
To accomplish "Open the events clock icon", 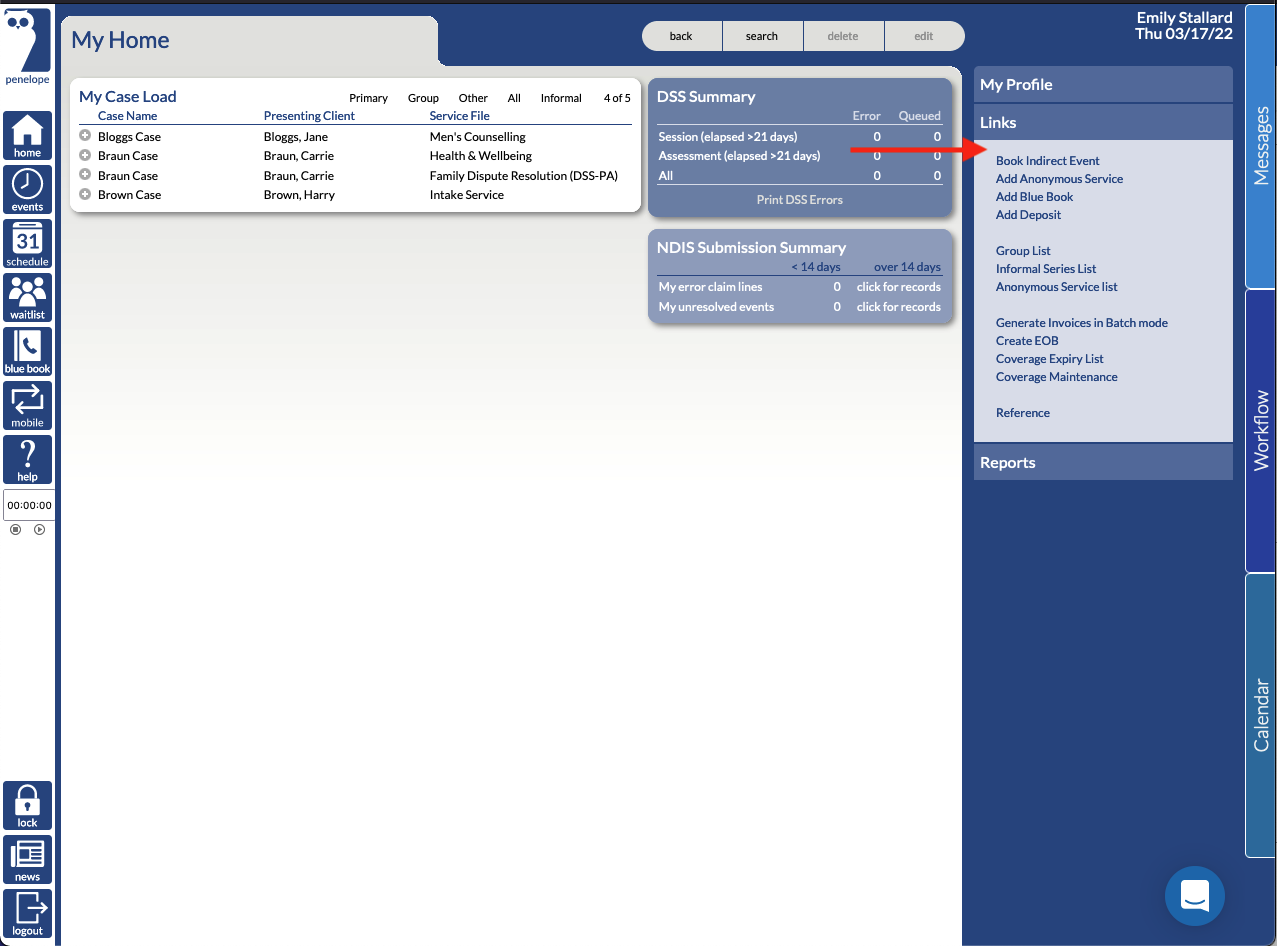I will [27, 190].
